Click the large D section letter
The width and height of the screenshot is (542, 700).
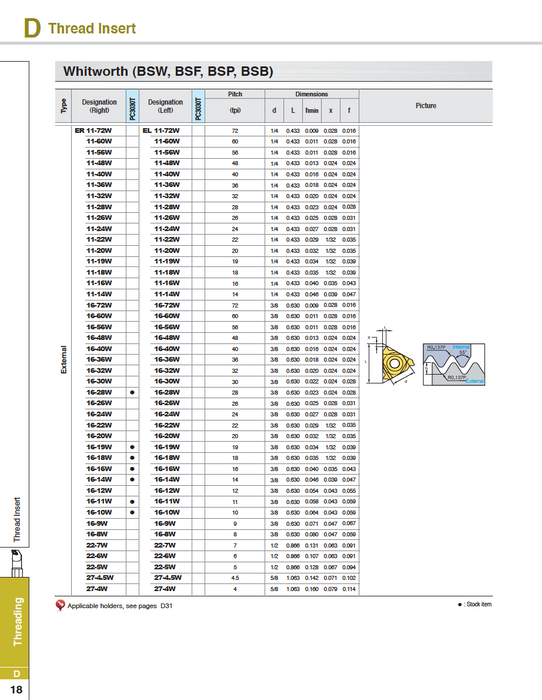[x=32, y=28]
